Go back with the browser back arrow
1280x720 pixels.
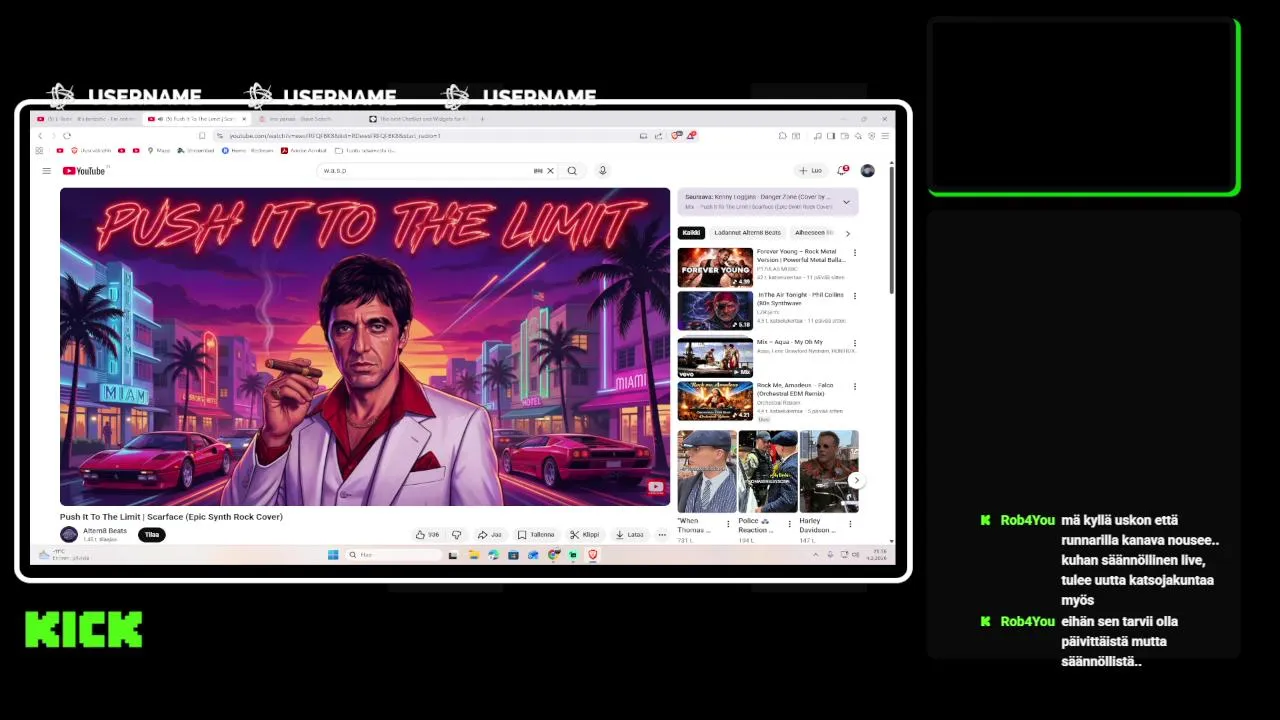40,136
